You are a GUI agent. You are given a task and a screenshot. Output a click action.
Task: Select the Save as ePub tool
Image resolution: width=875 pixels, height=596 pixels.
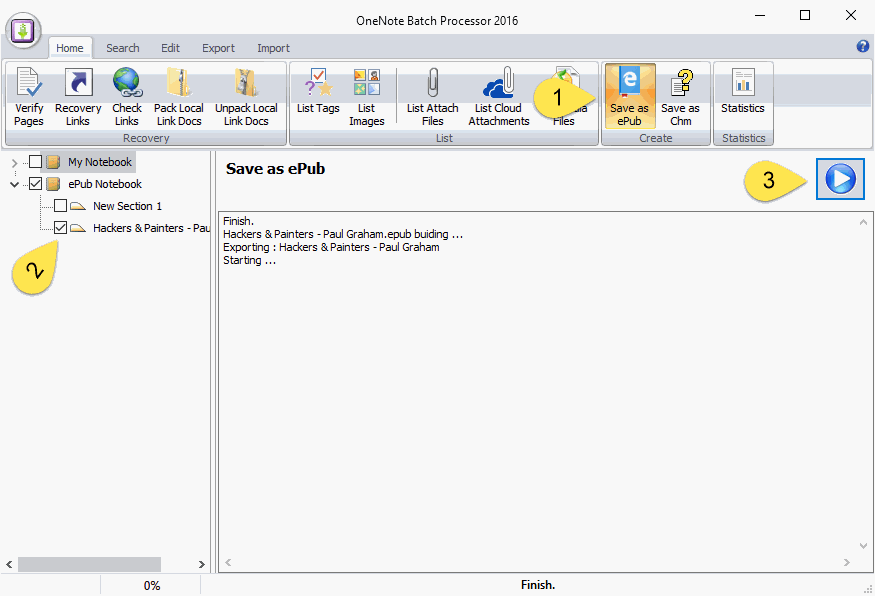point(629,97)
